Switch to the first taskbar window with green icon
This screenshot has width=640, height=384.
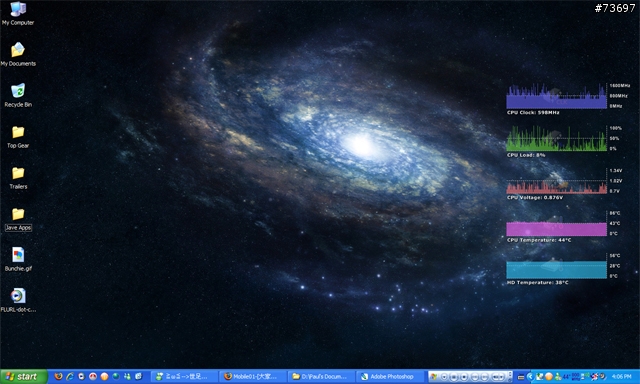click(x=184, y=376)
